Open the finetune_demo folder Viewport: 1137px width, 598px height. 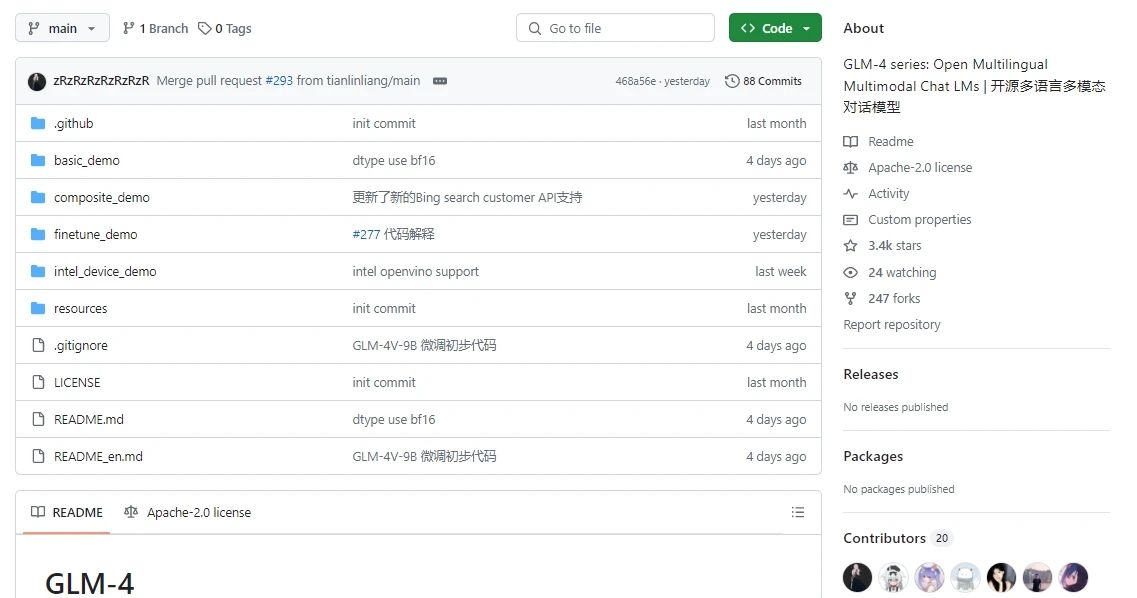pyautogui.click(x=95, y=234)
